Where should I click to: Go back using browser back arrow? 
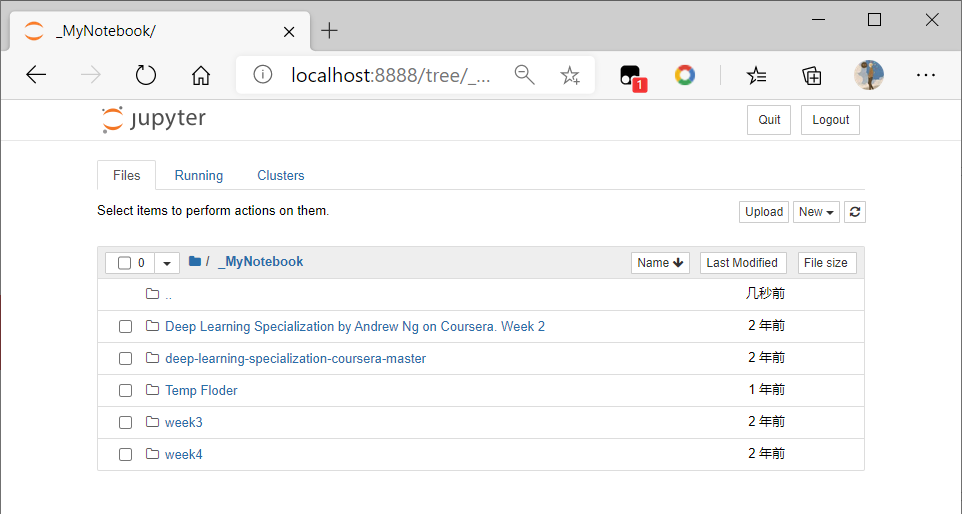pos(36,75)
